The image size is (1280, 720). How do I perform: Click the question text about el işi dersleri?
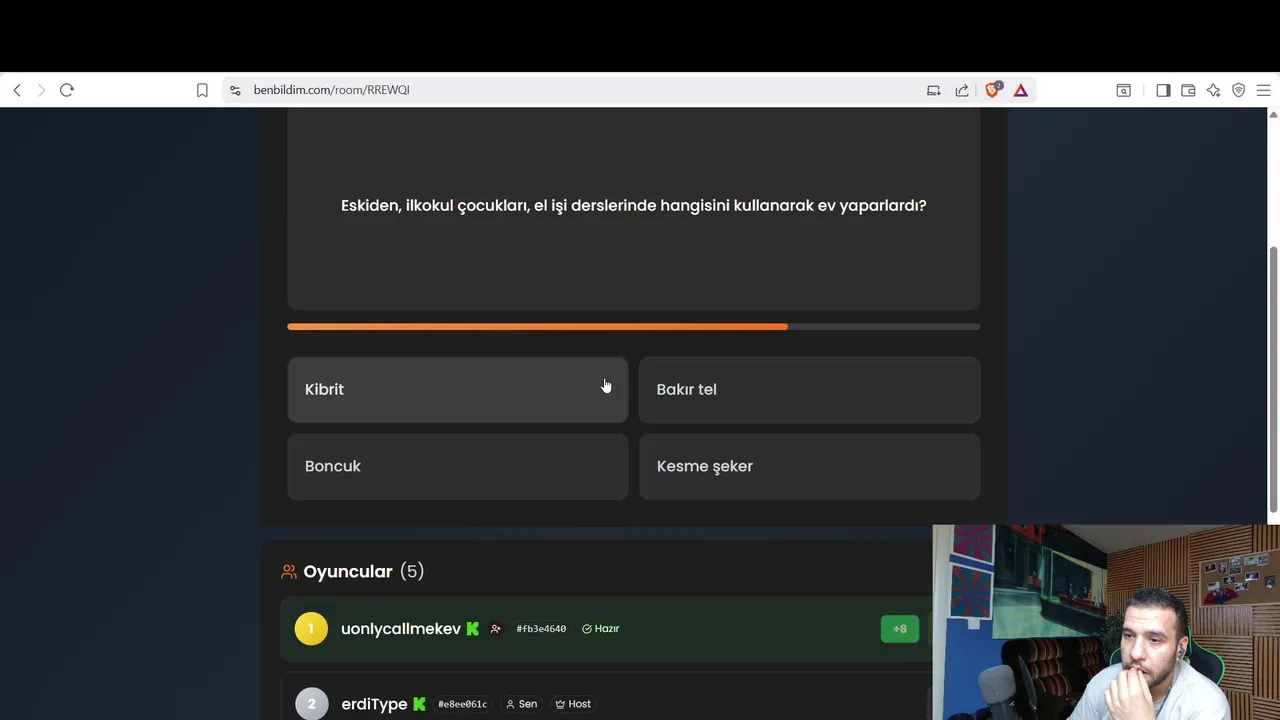point(634,205)
